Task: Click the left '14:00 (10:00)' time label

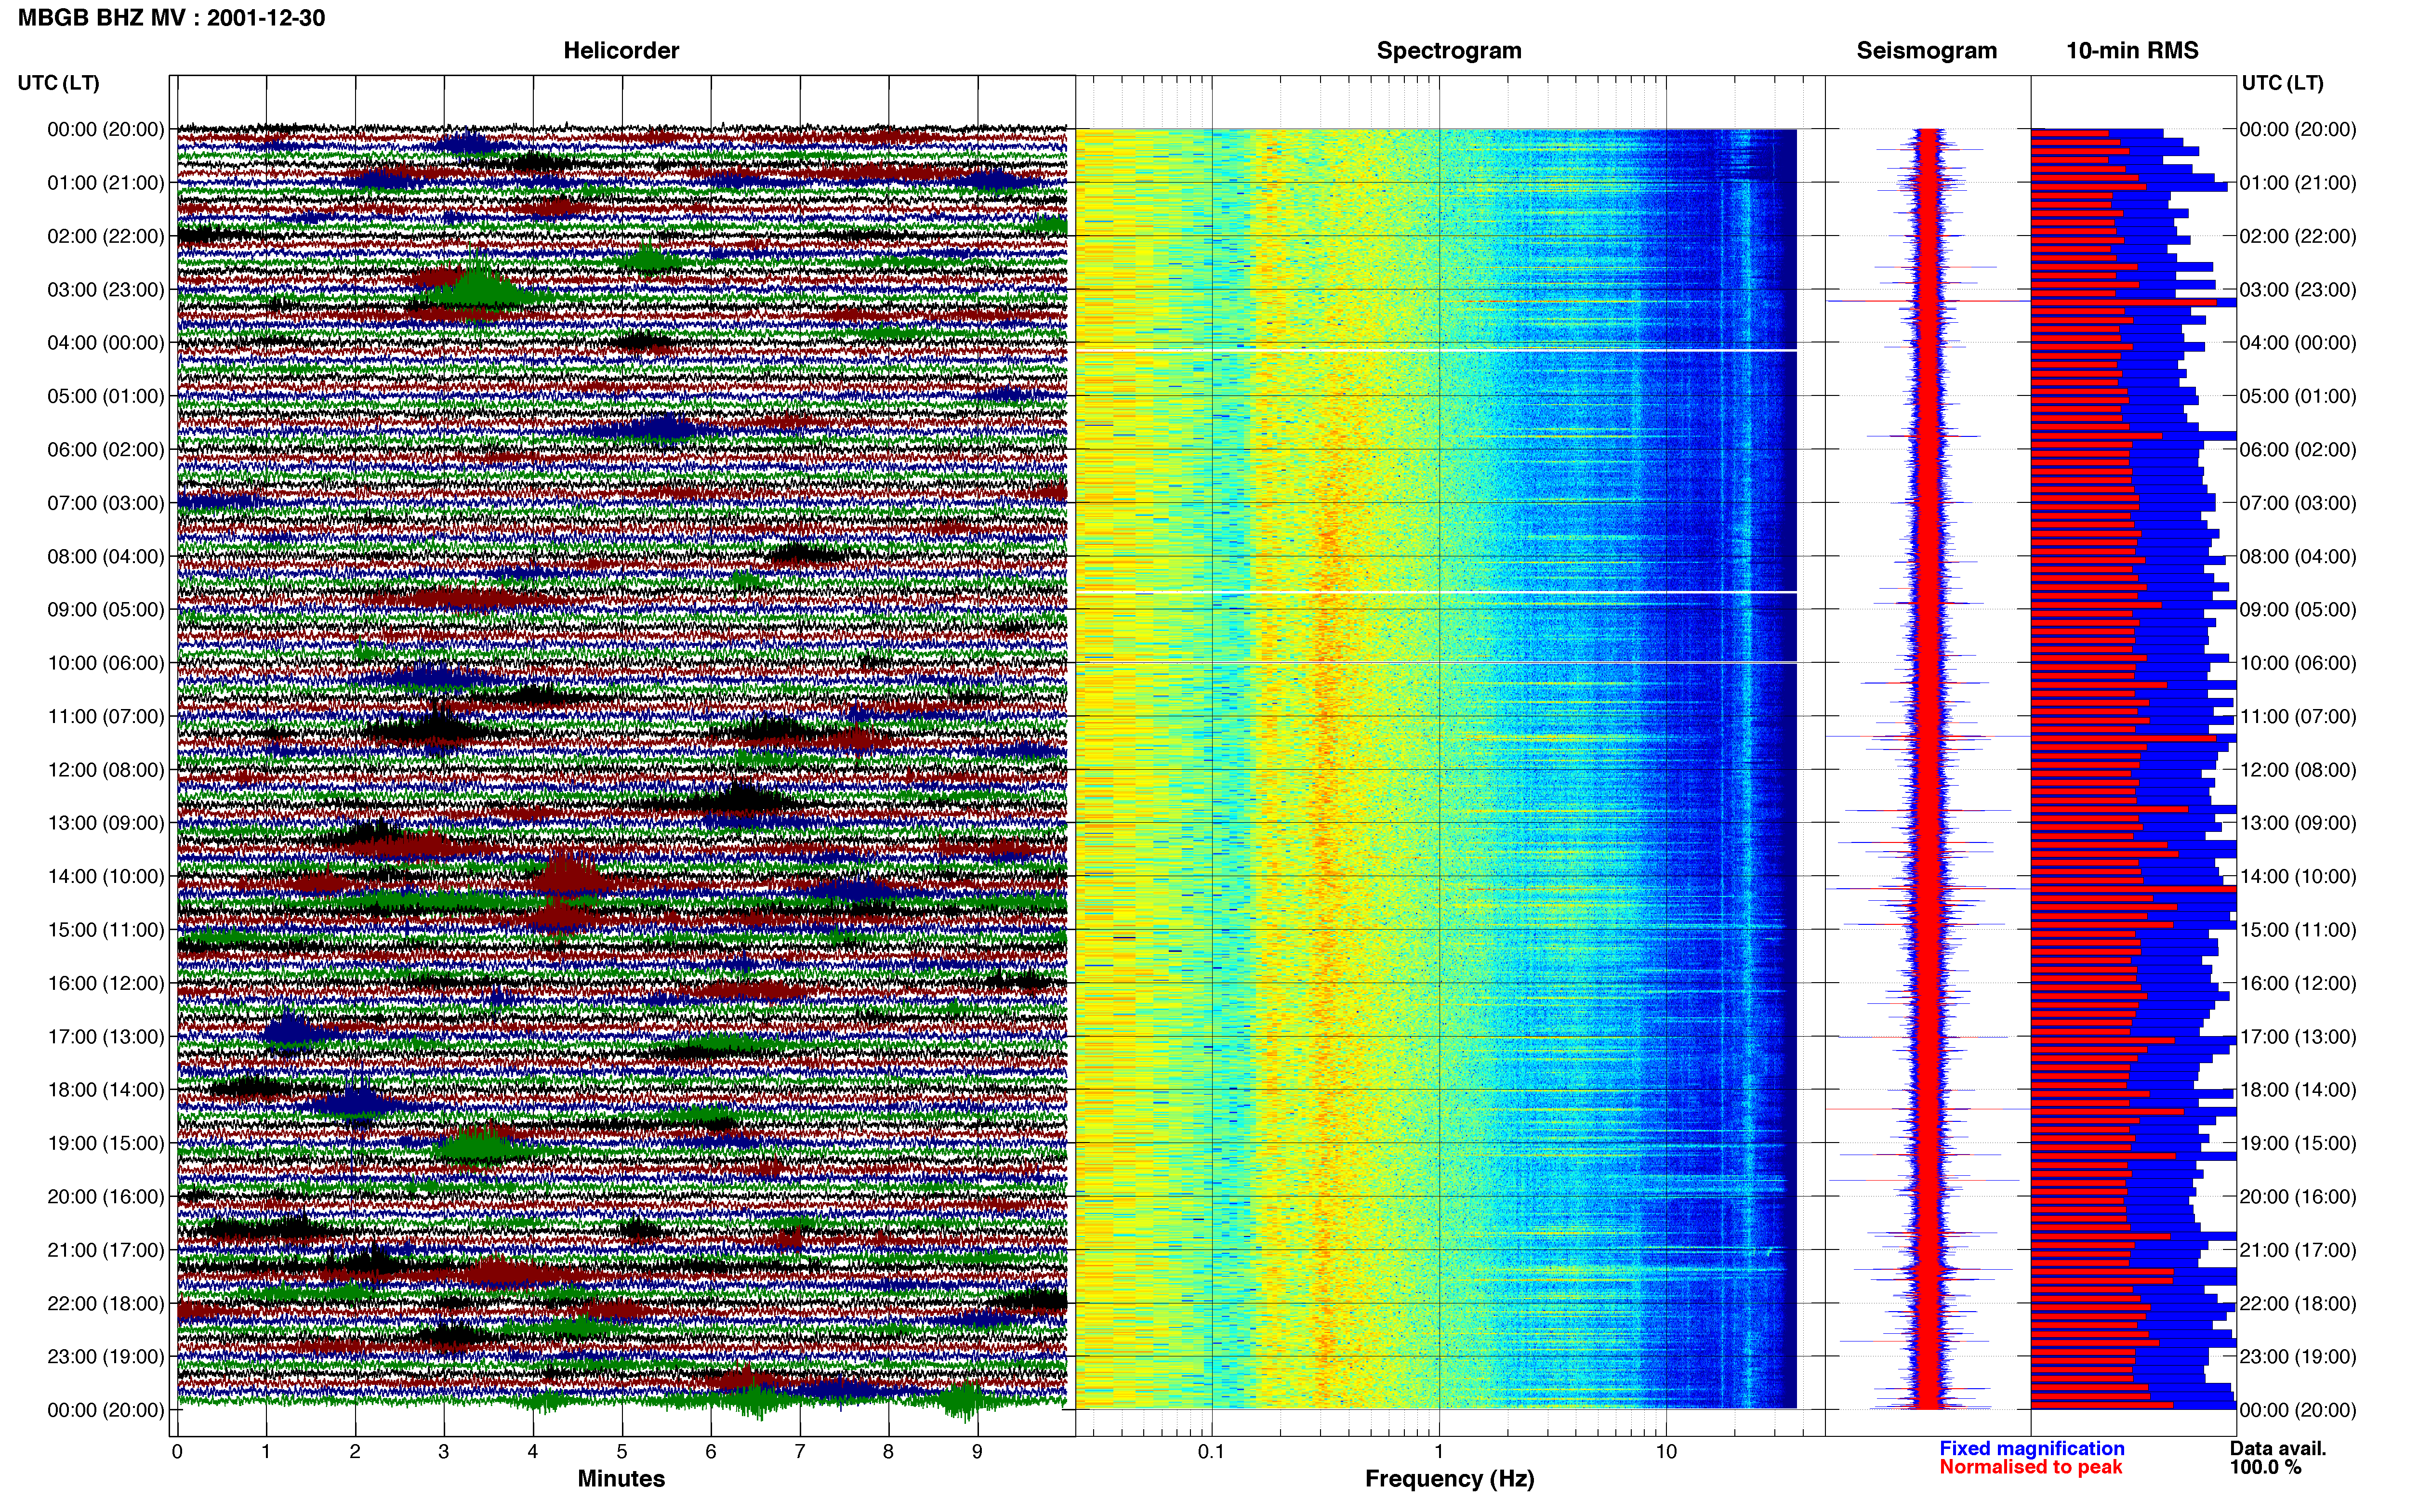Action: point(105,877)
